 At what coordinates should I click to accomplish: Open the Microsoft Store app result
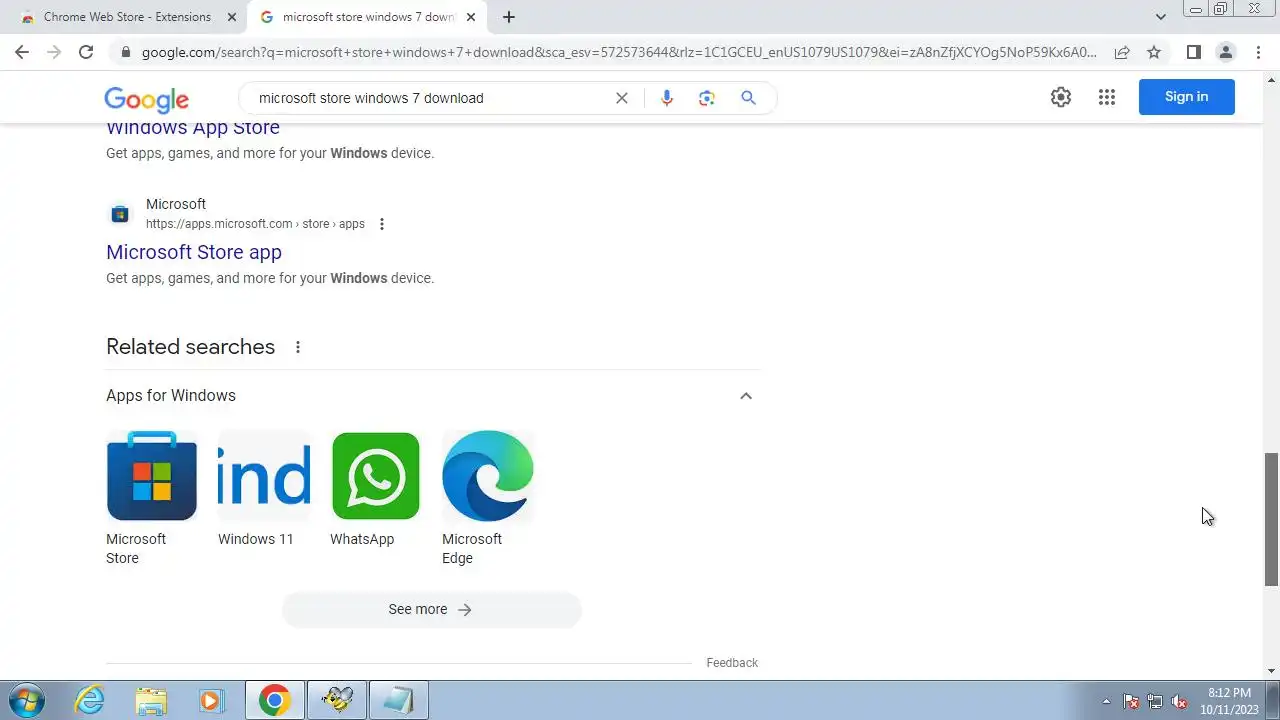pyautogui.click(x=194, y=252)
